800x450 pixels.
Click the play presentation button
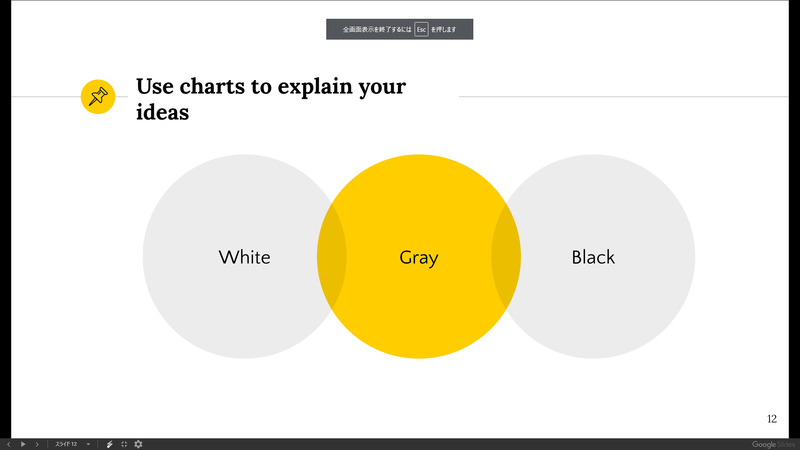23,444
